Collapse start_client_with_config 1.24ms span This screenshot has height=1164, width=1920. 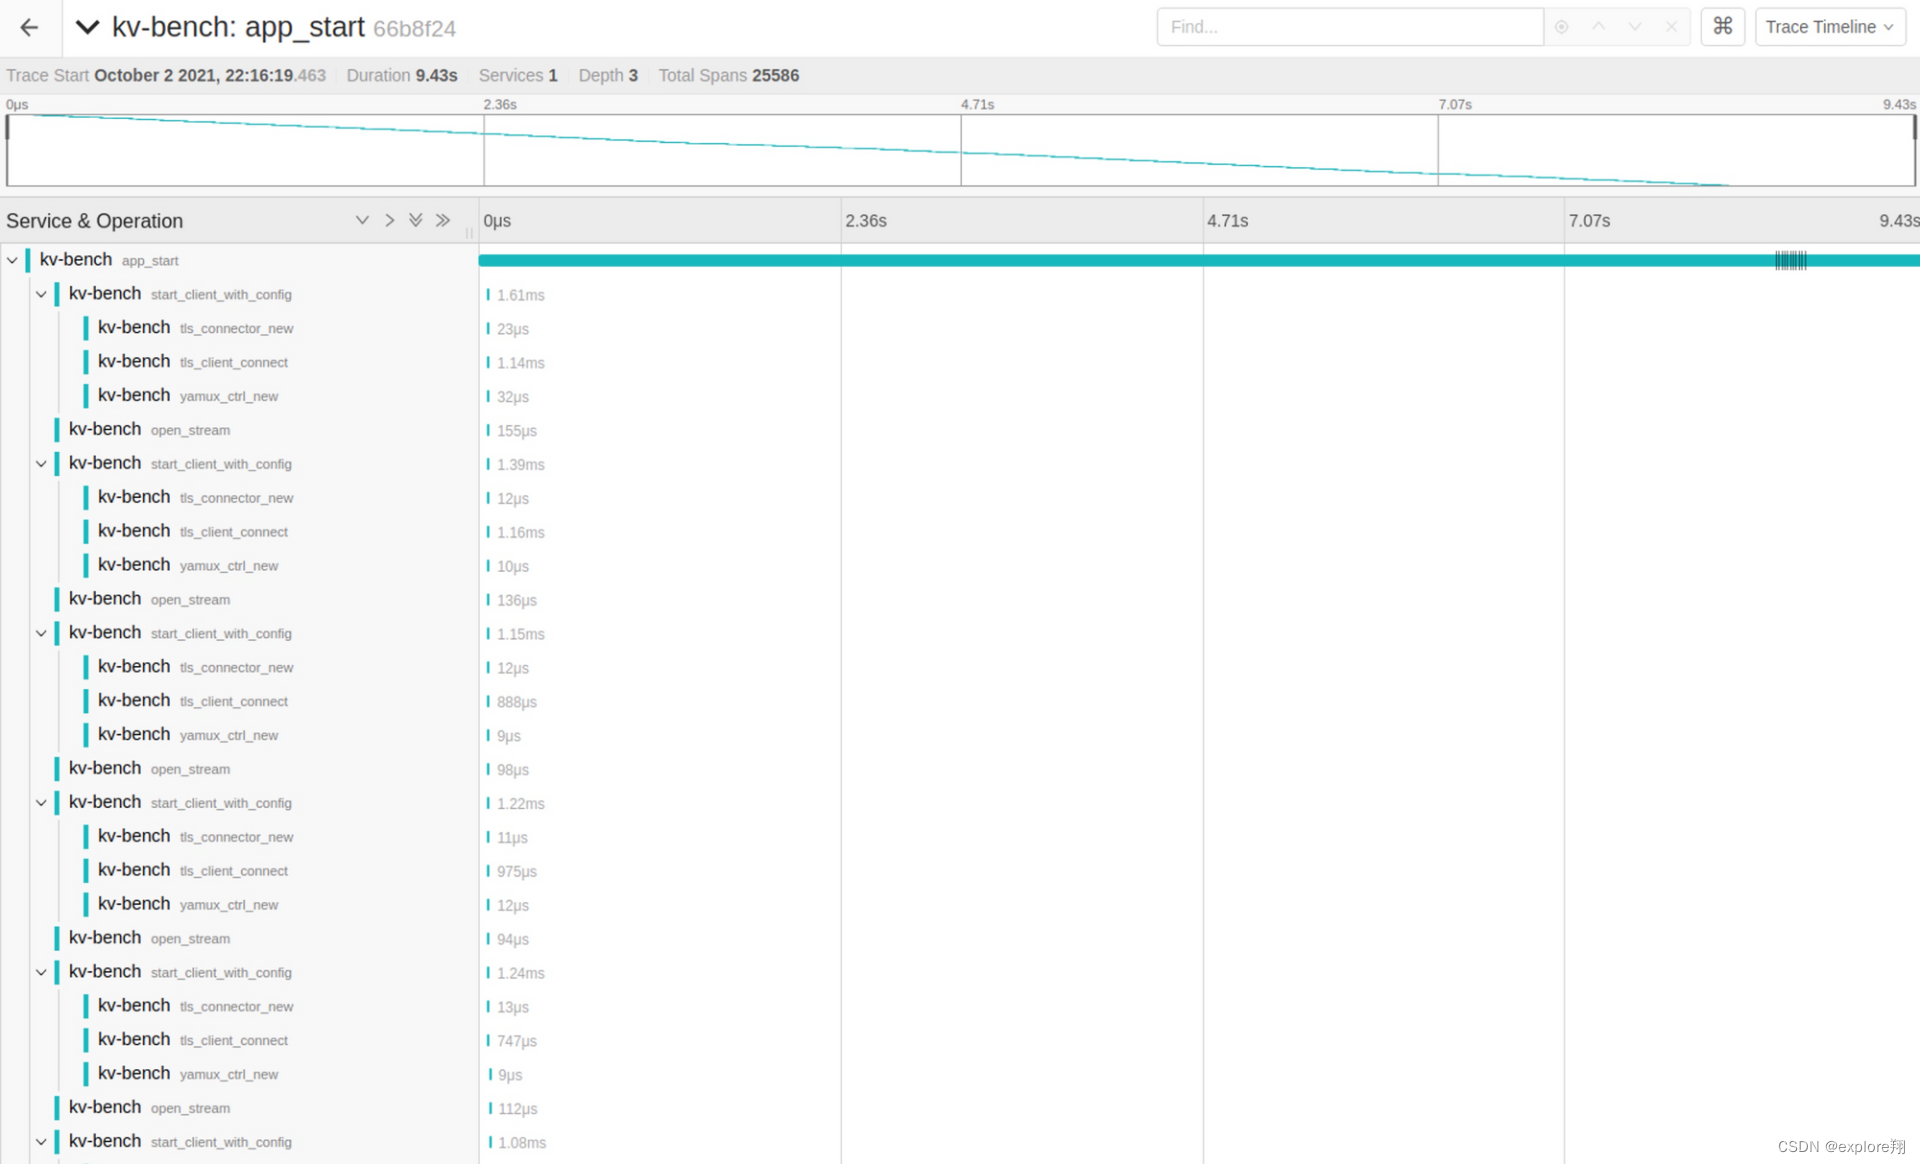coord(41,972)
